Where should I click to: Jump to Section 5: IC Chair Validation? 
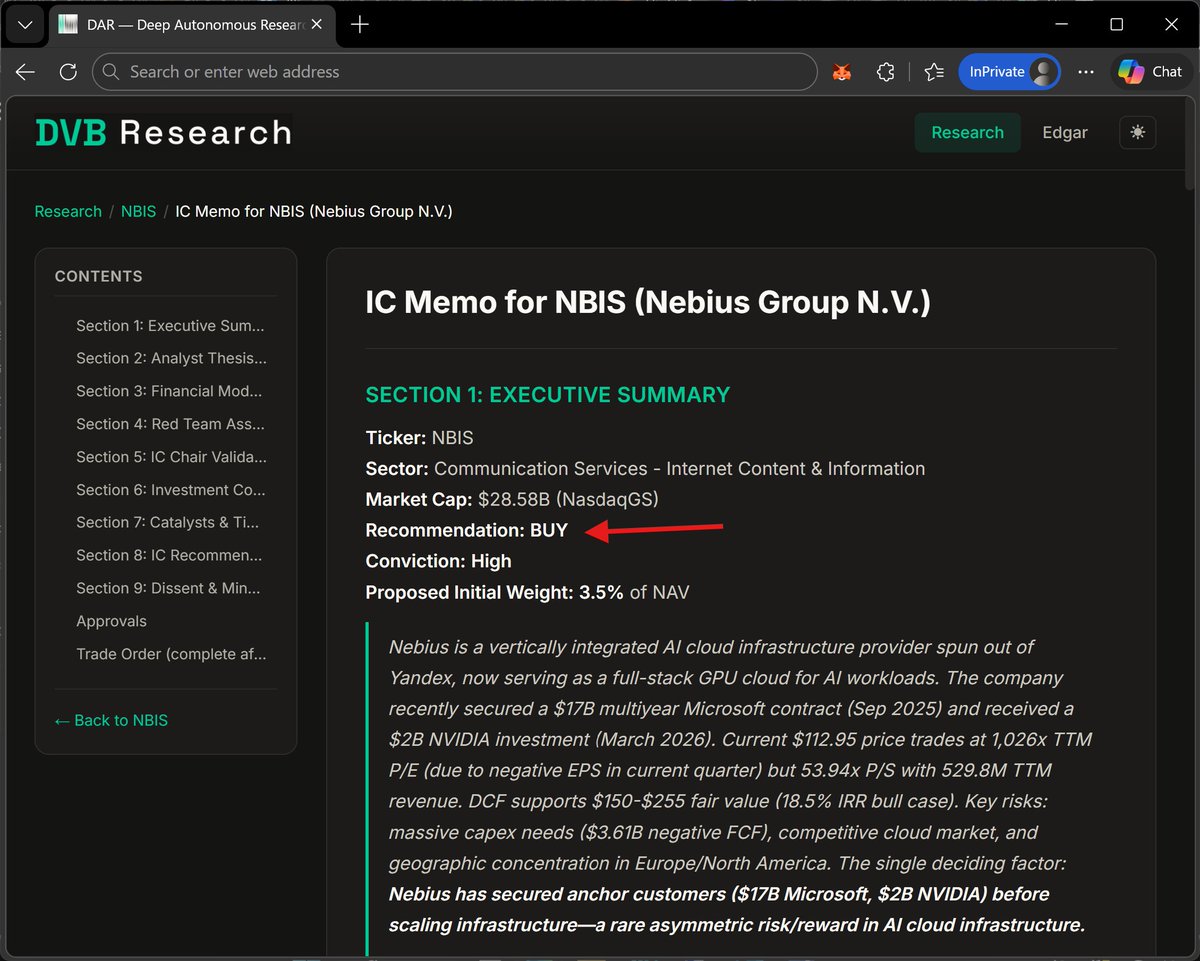tap(171, 457)
